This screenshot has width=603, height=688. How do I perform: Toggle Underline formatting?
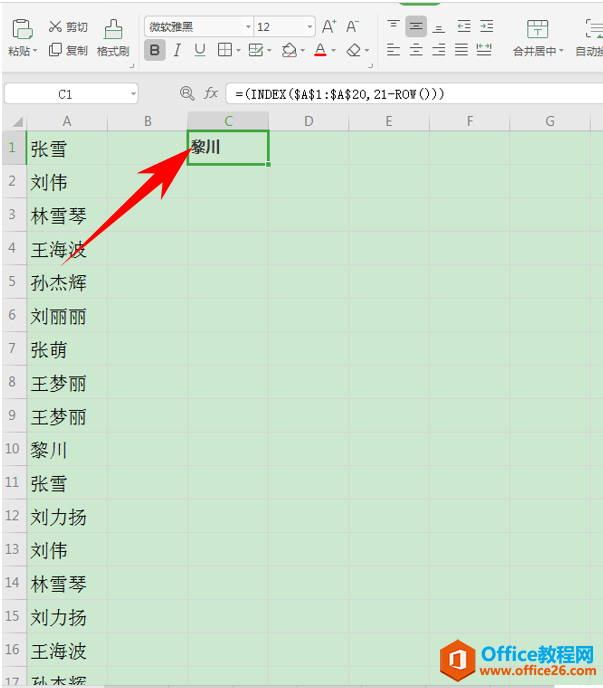coord(200,50)
